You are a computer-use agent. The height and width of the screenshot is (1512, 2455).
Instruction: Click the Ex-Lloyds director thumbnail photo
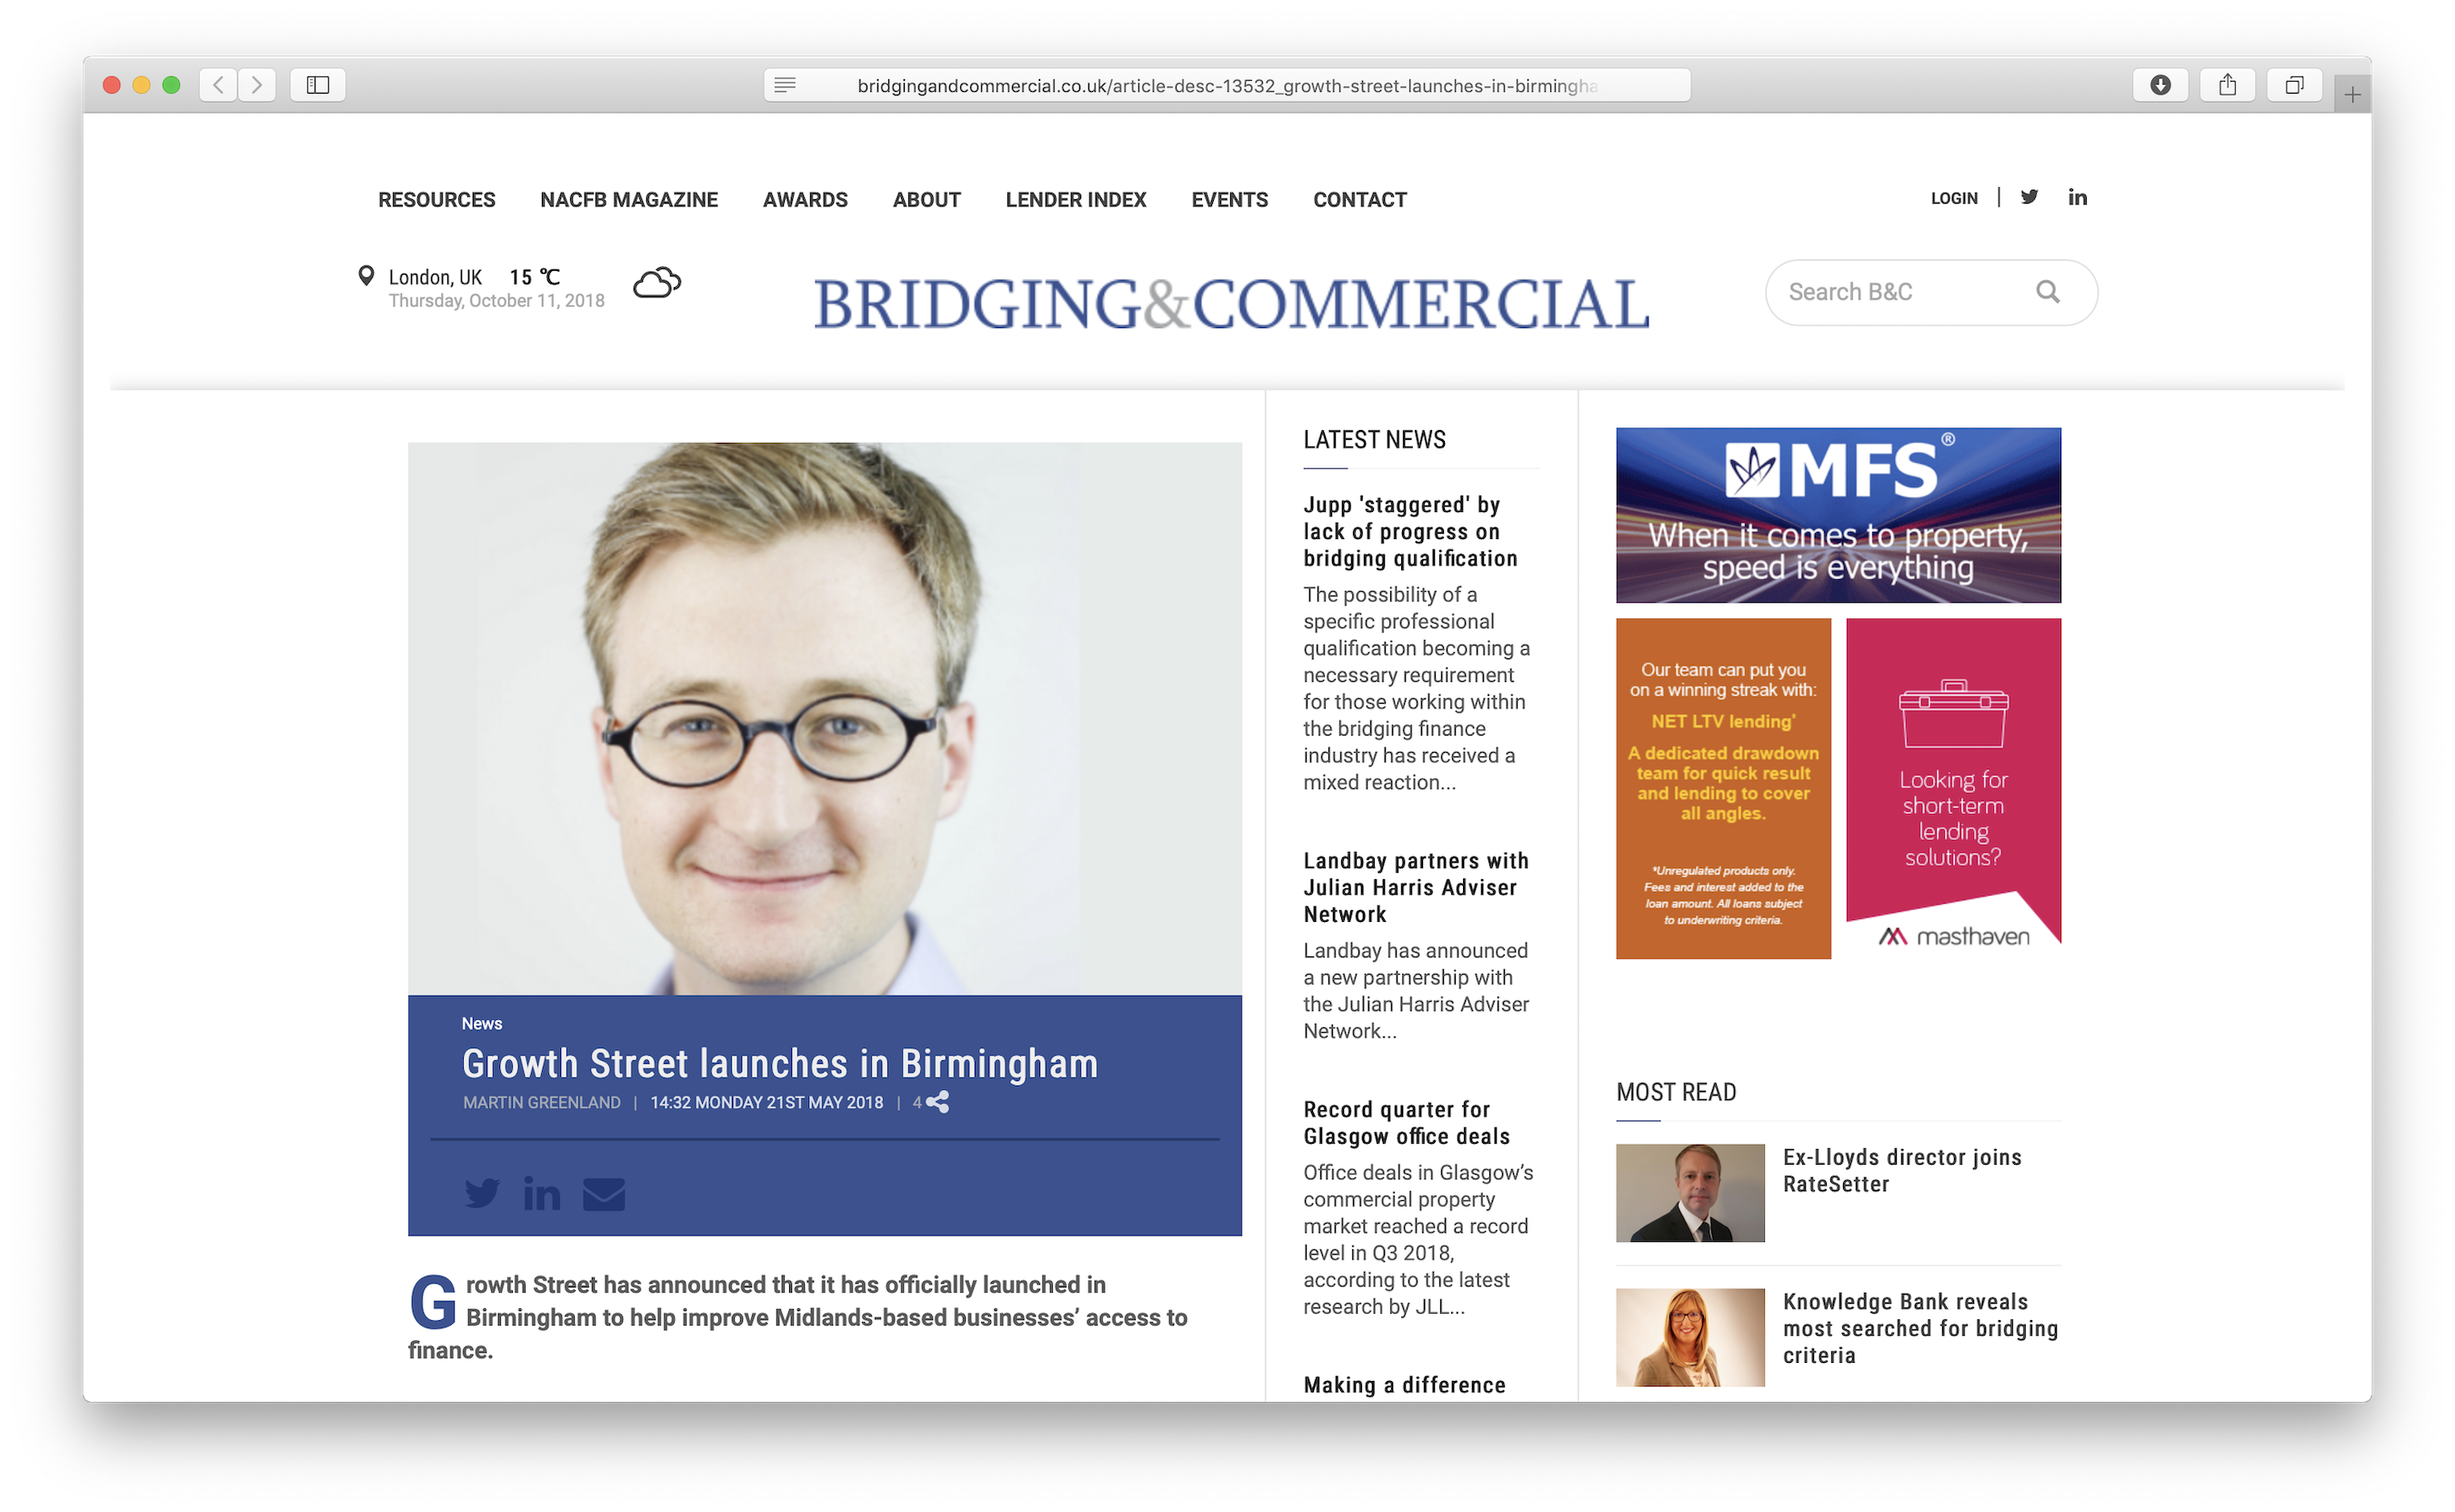pos(1690,1193)
